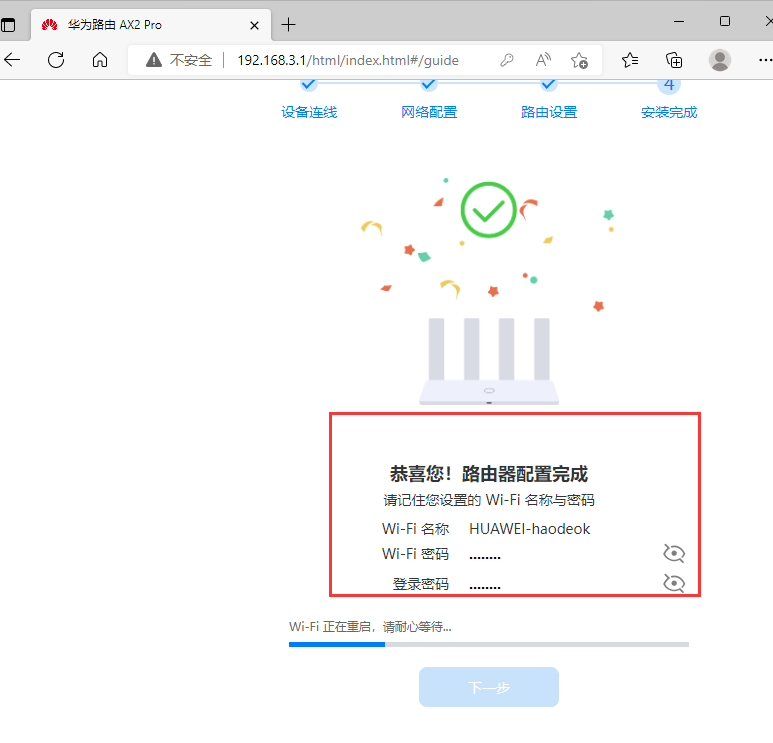
Task: Add this page to favorites
Action: [x=579, y=60]
